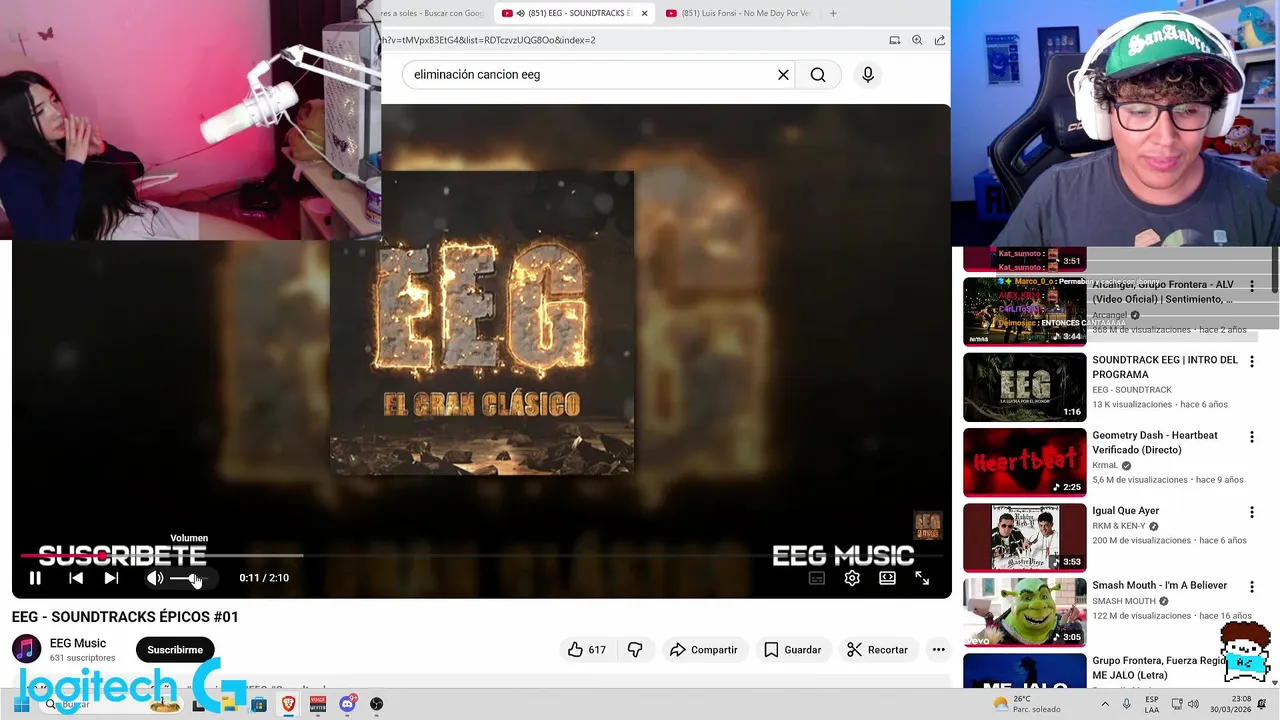This screenshot has height=720, width=1280.
Task: Open options menu for Geometry Dash Heartbeat
Action: pyautogui.click(x=1251, y=437)
